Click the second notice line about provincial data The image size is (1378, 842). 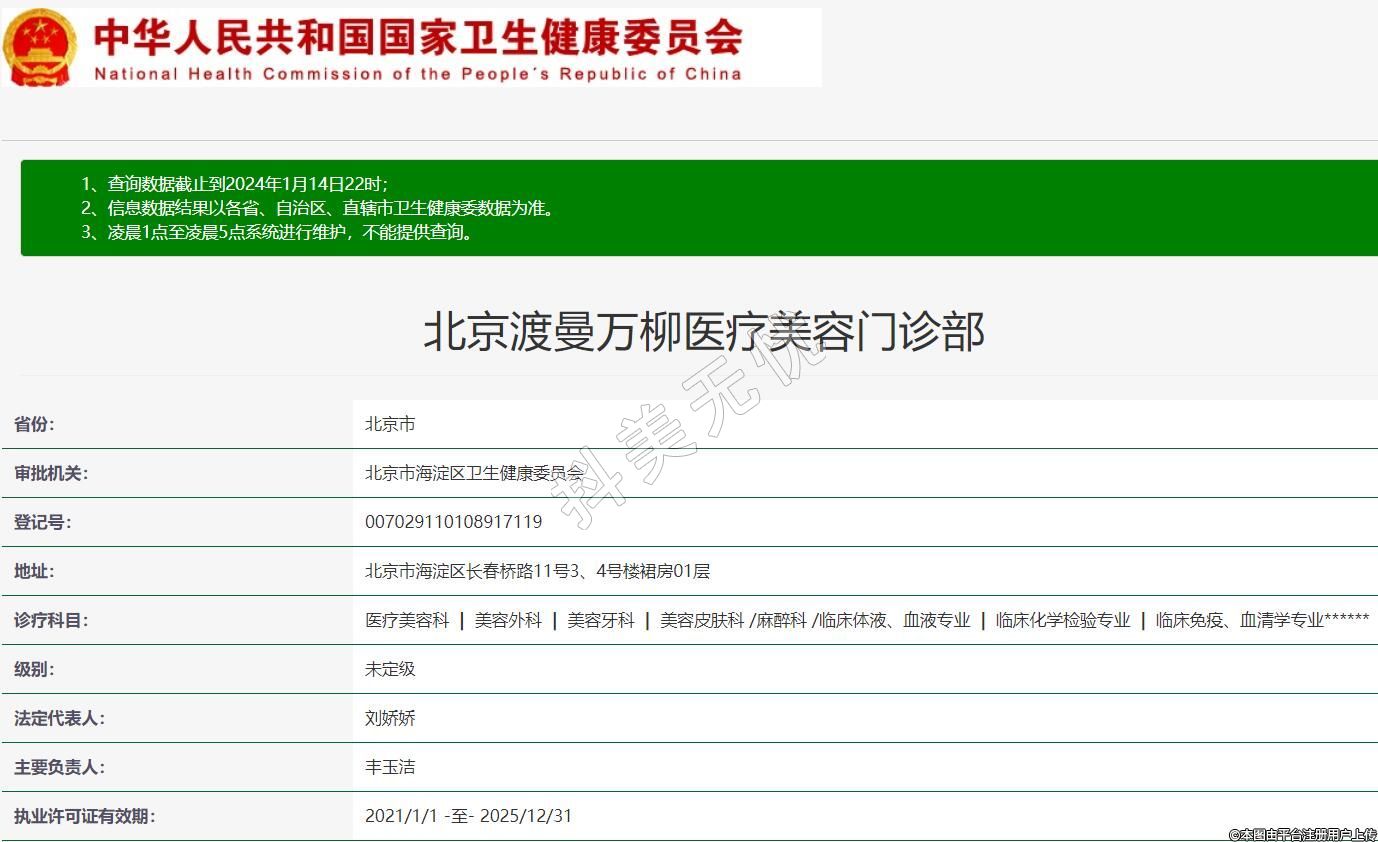click(317, 208)
